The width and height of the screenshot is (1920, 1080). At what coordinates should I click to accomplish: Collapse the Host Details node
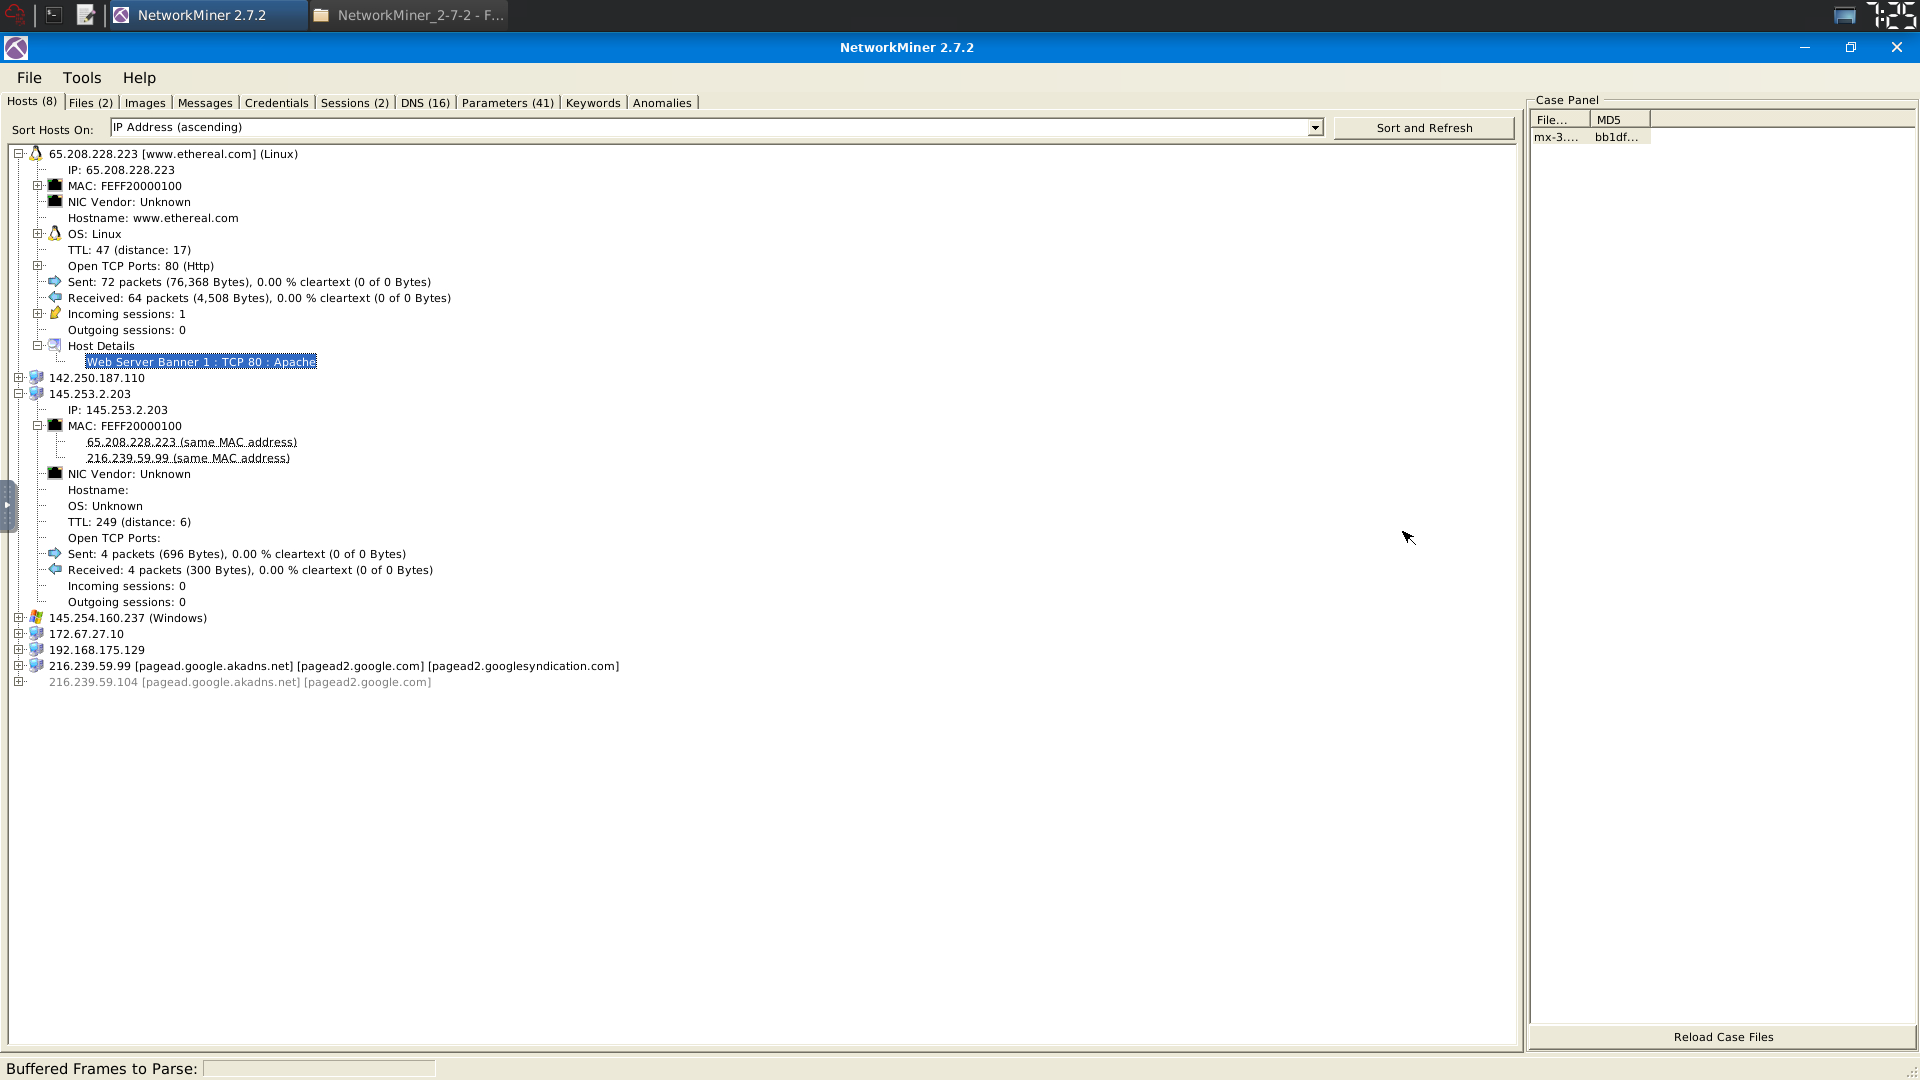coord(38,346)
